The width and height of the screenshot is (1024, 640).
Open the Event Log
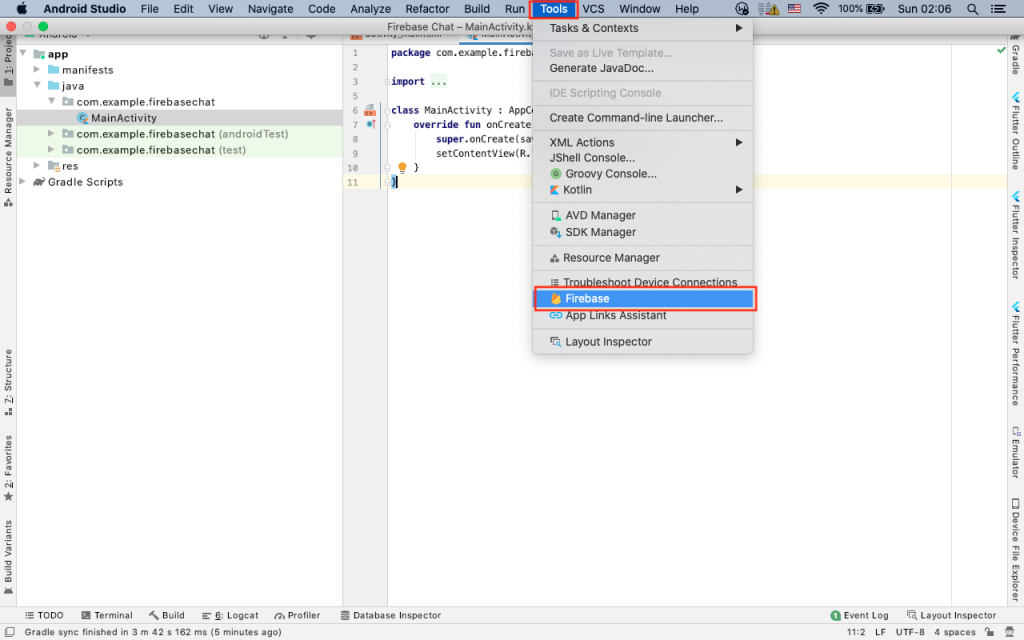859,615
